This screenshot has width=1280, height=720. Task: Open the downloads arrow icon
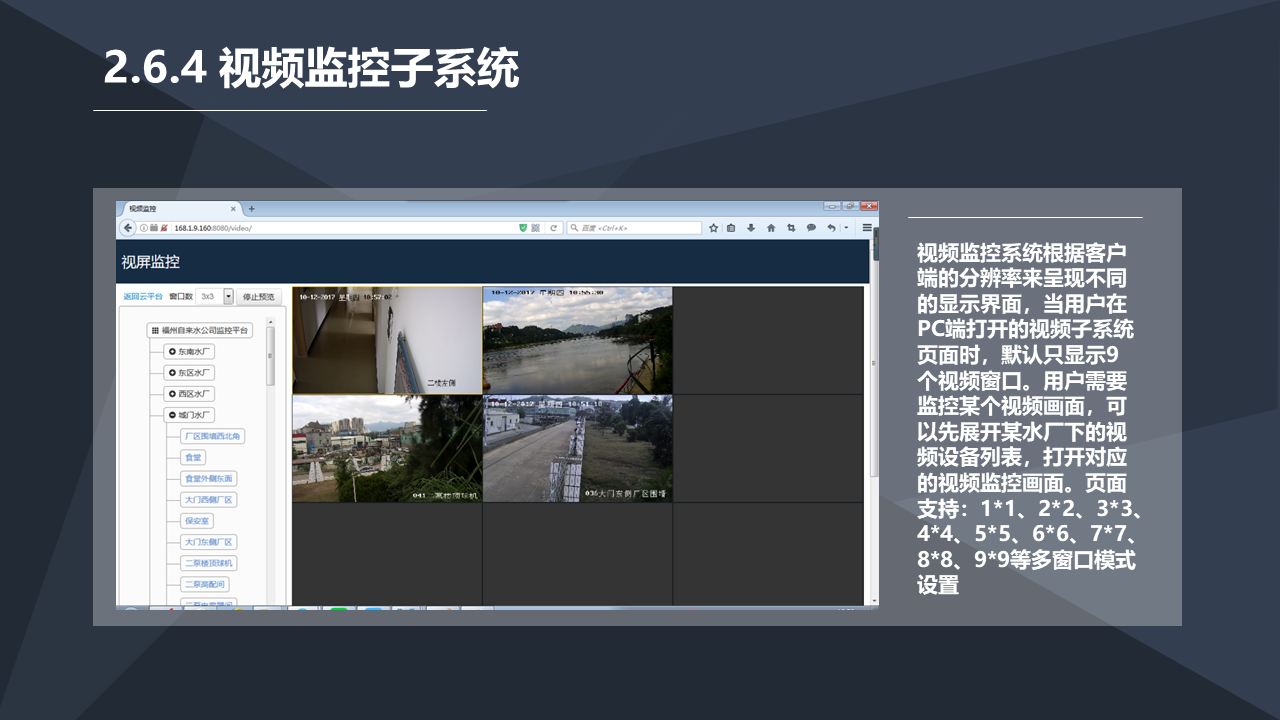751,228
